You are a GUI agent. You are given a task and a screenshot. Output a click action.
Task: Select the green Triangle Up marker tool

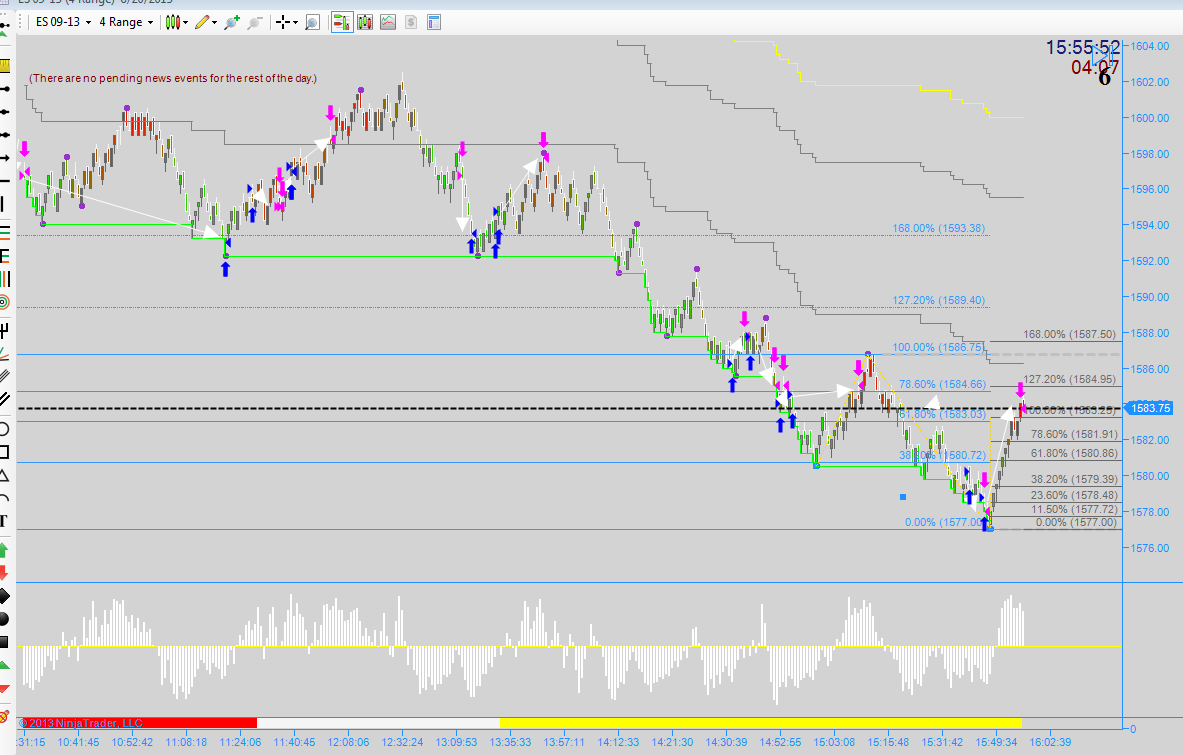point(5,665)
